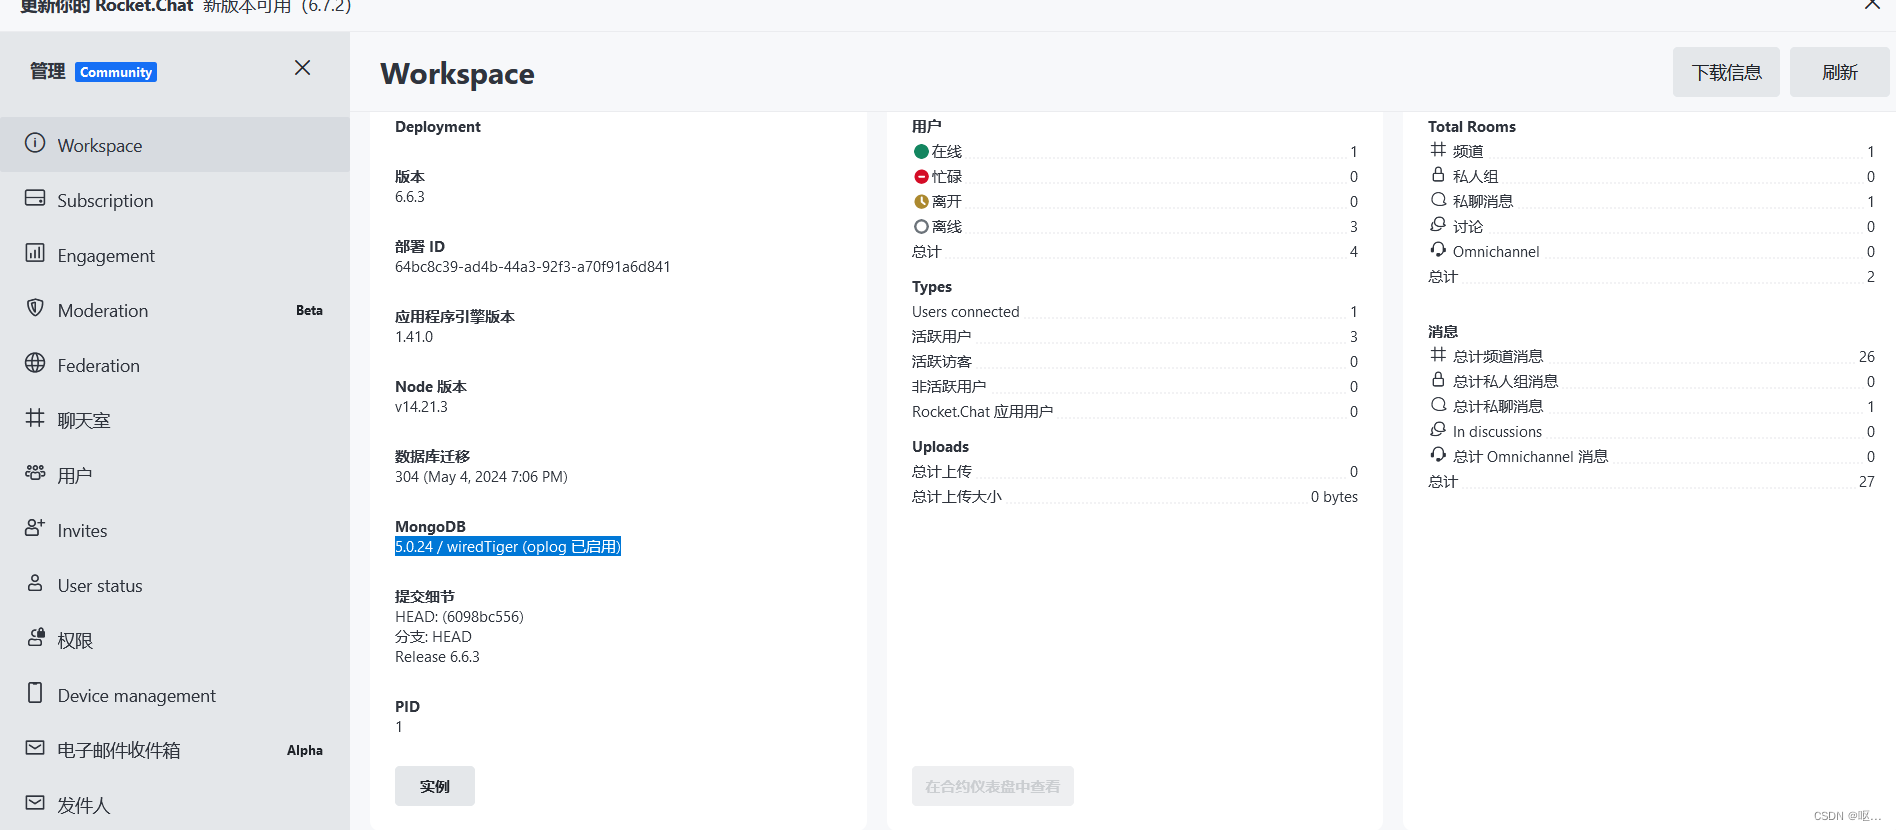Open the Subscription menu item

(x=175, y=200)
